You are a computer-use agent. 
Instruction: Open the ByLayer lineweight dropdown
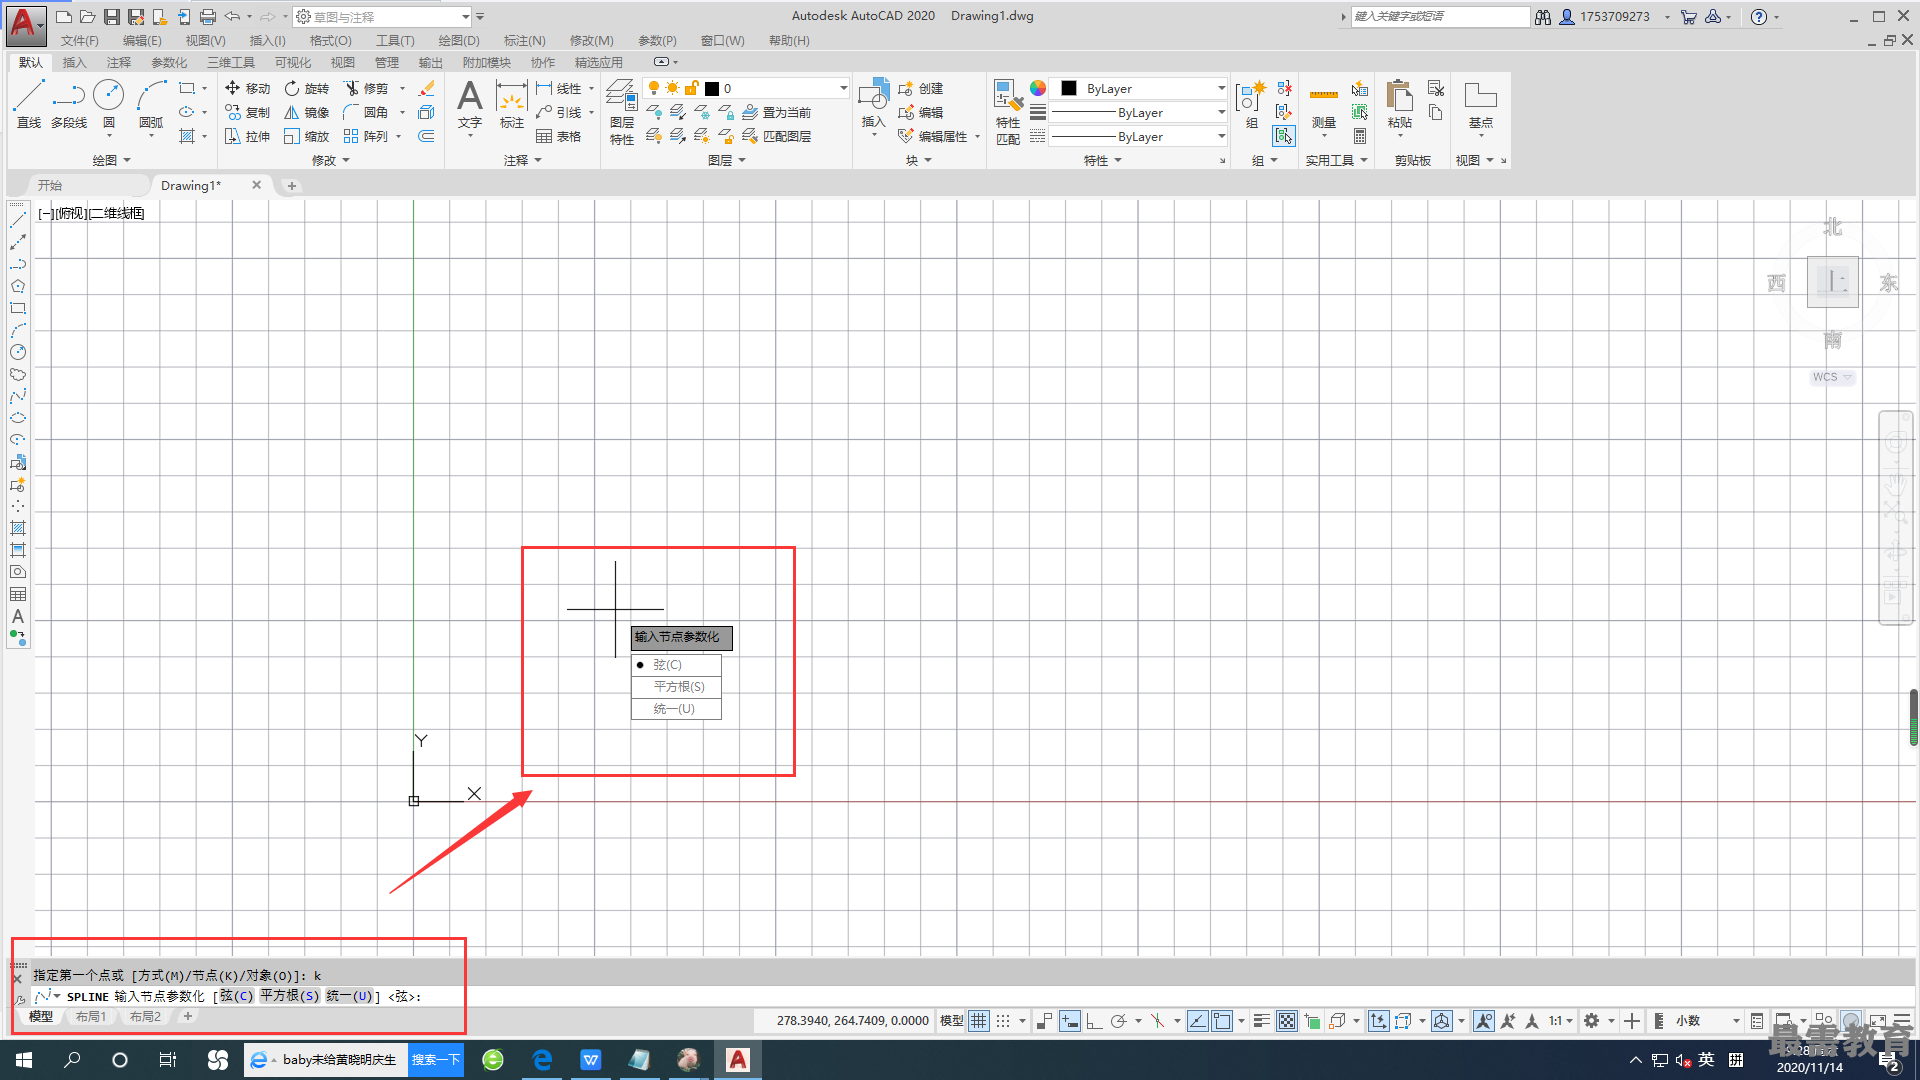[1221, 112]
